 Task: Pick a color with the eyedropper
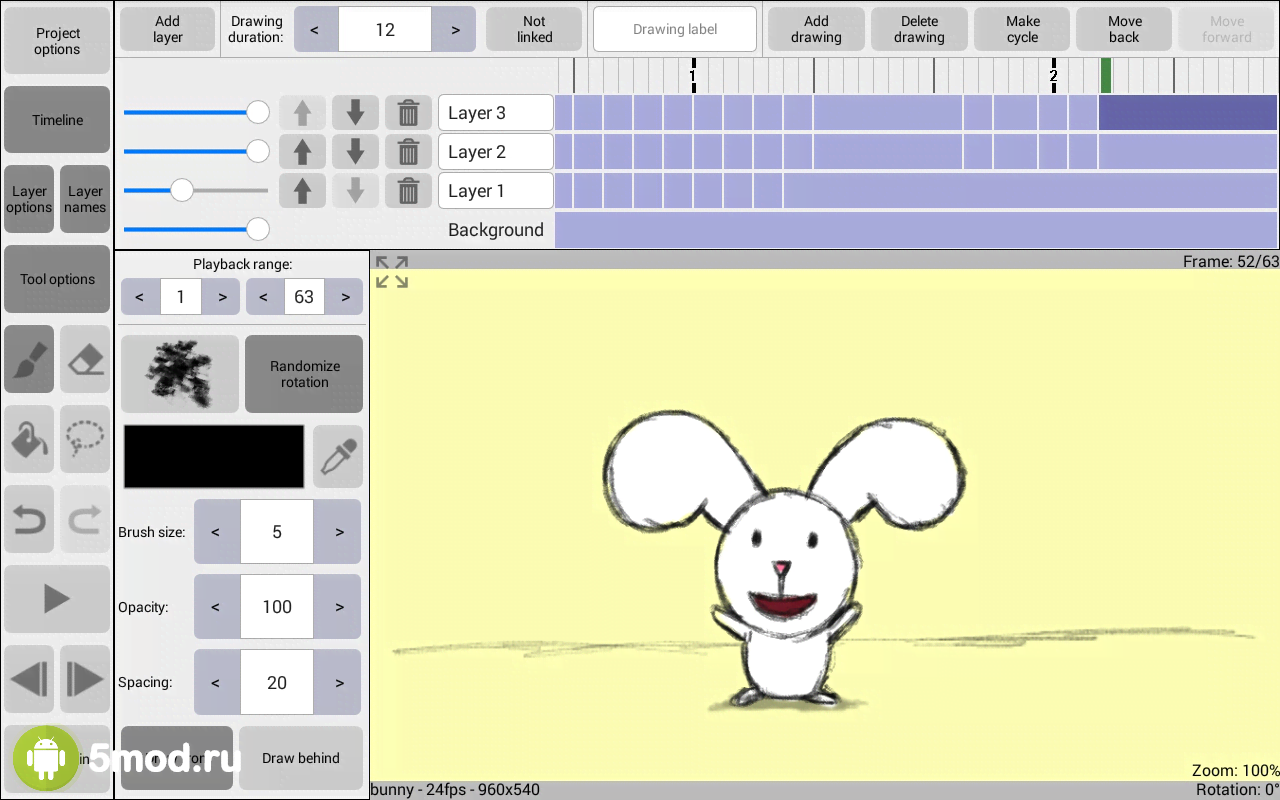click(338, 457)
